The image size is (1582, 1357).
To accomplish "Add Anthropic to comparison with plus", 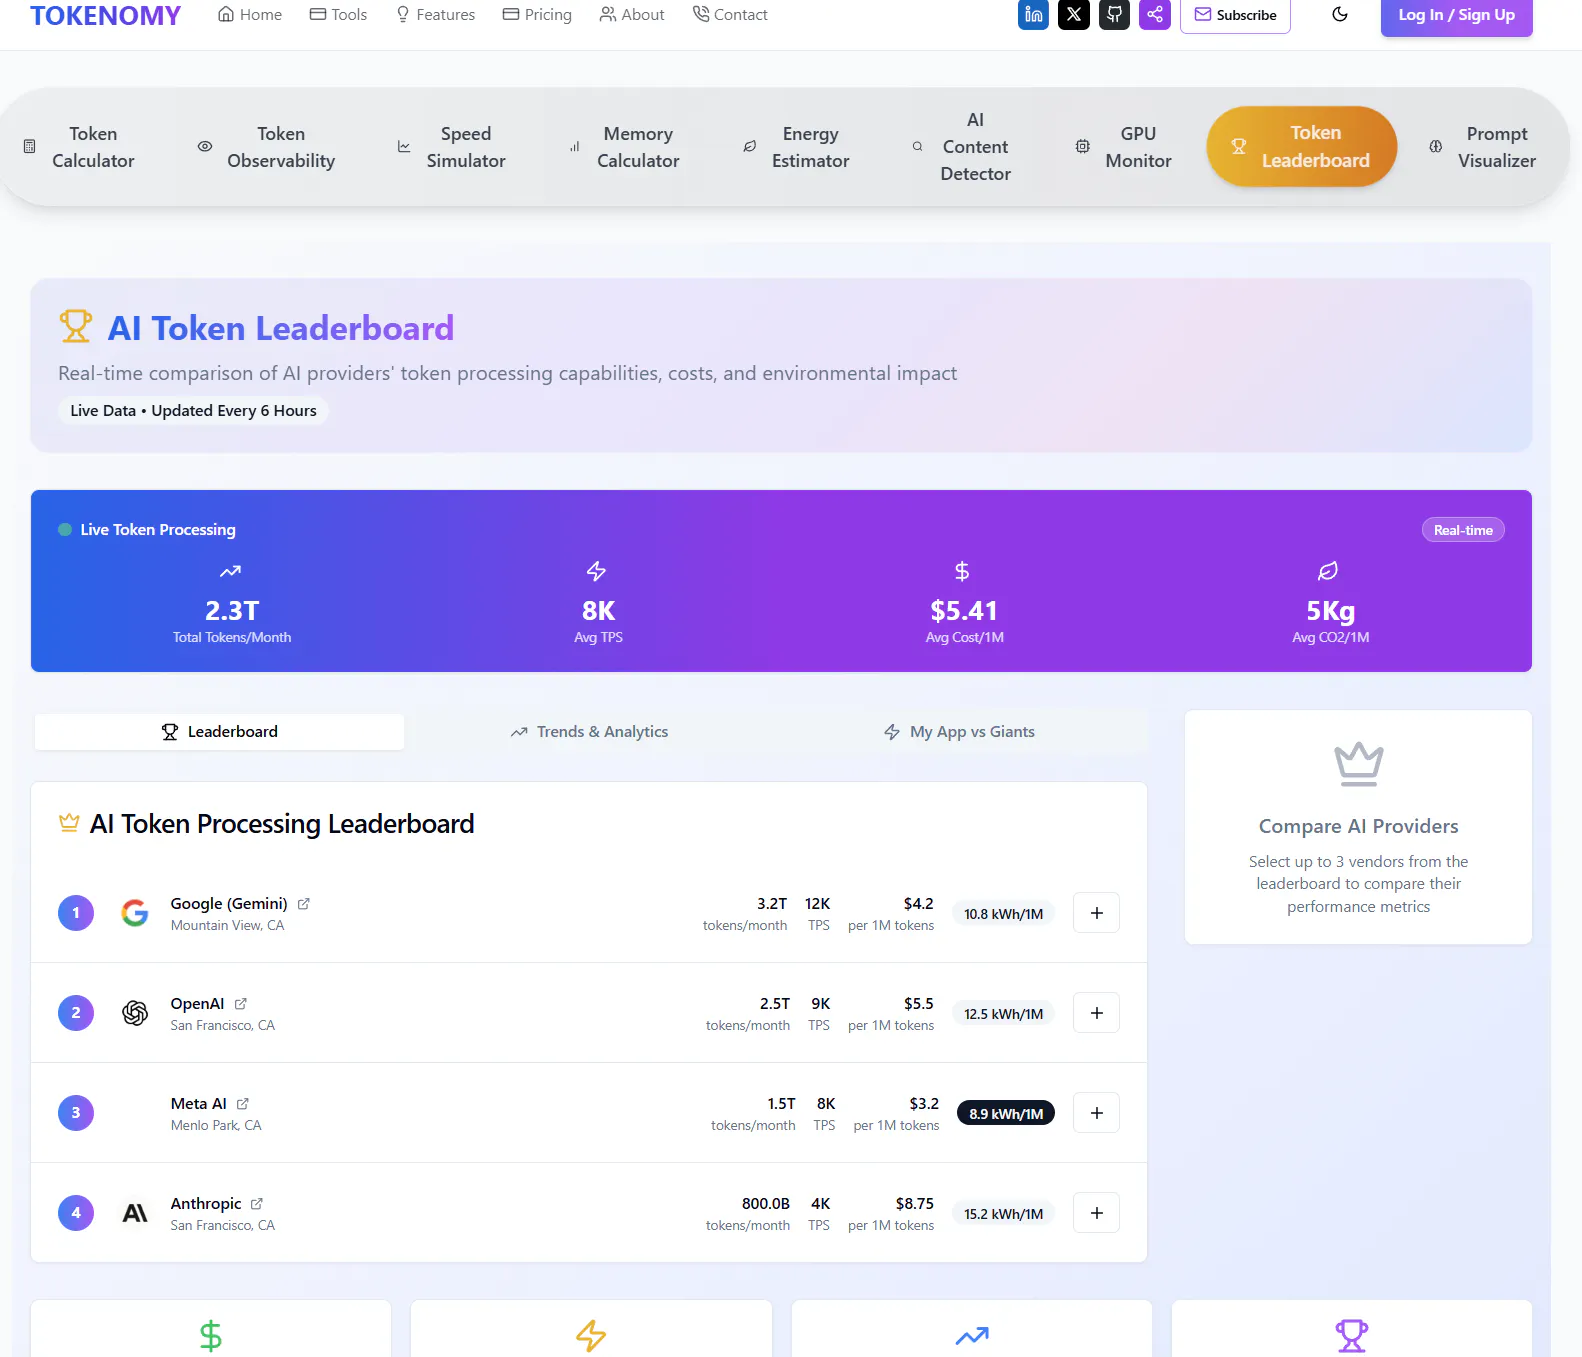I will 1097,1213.
